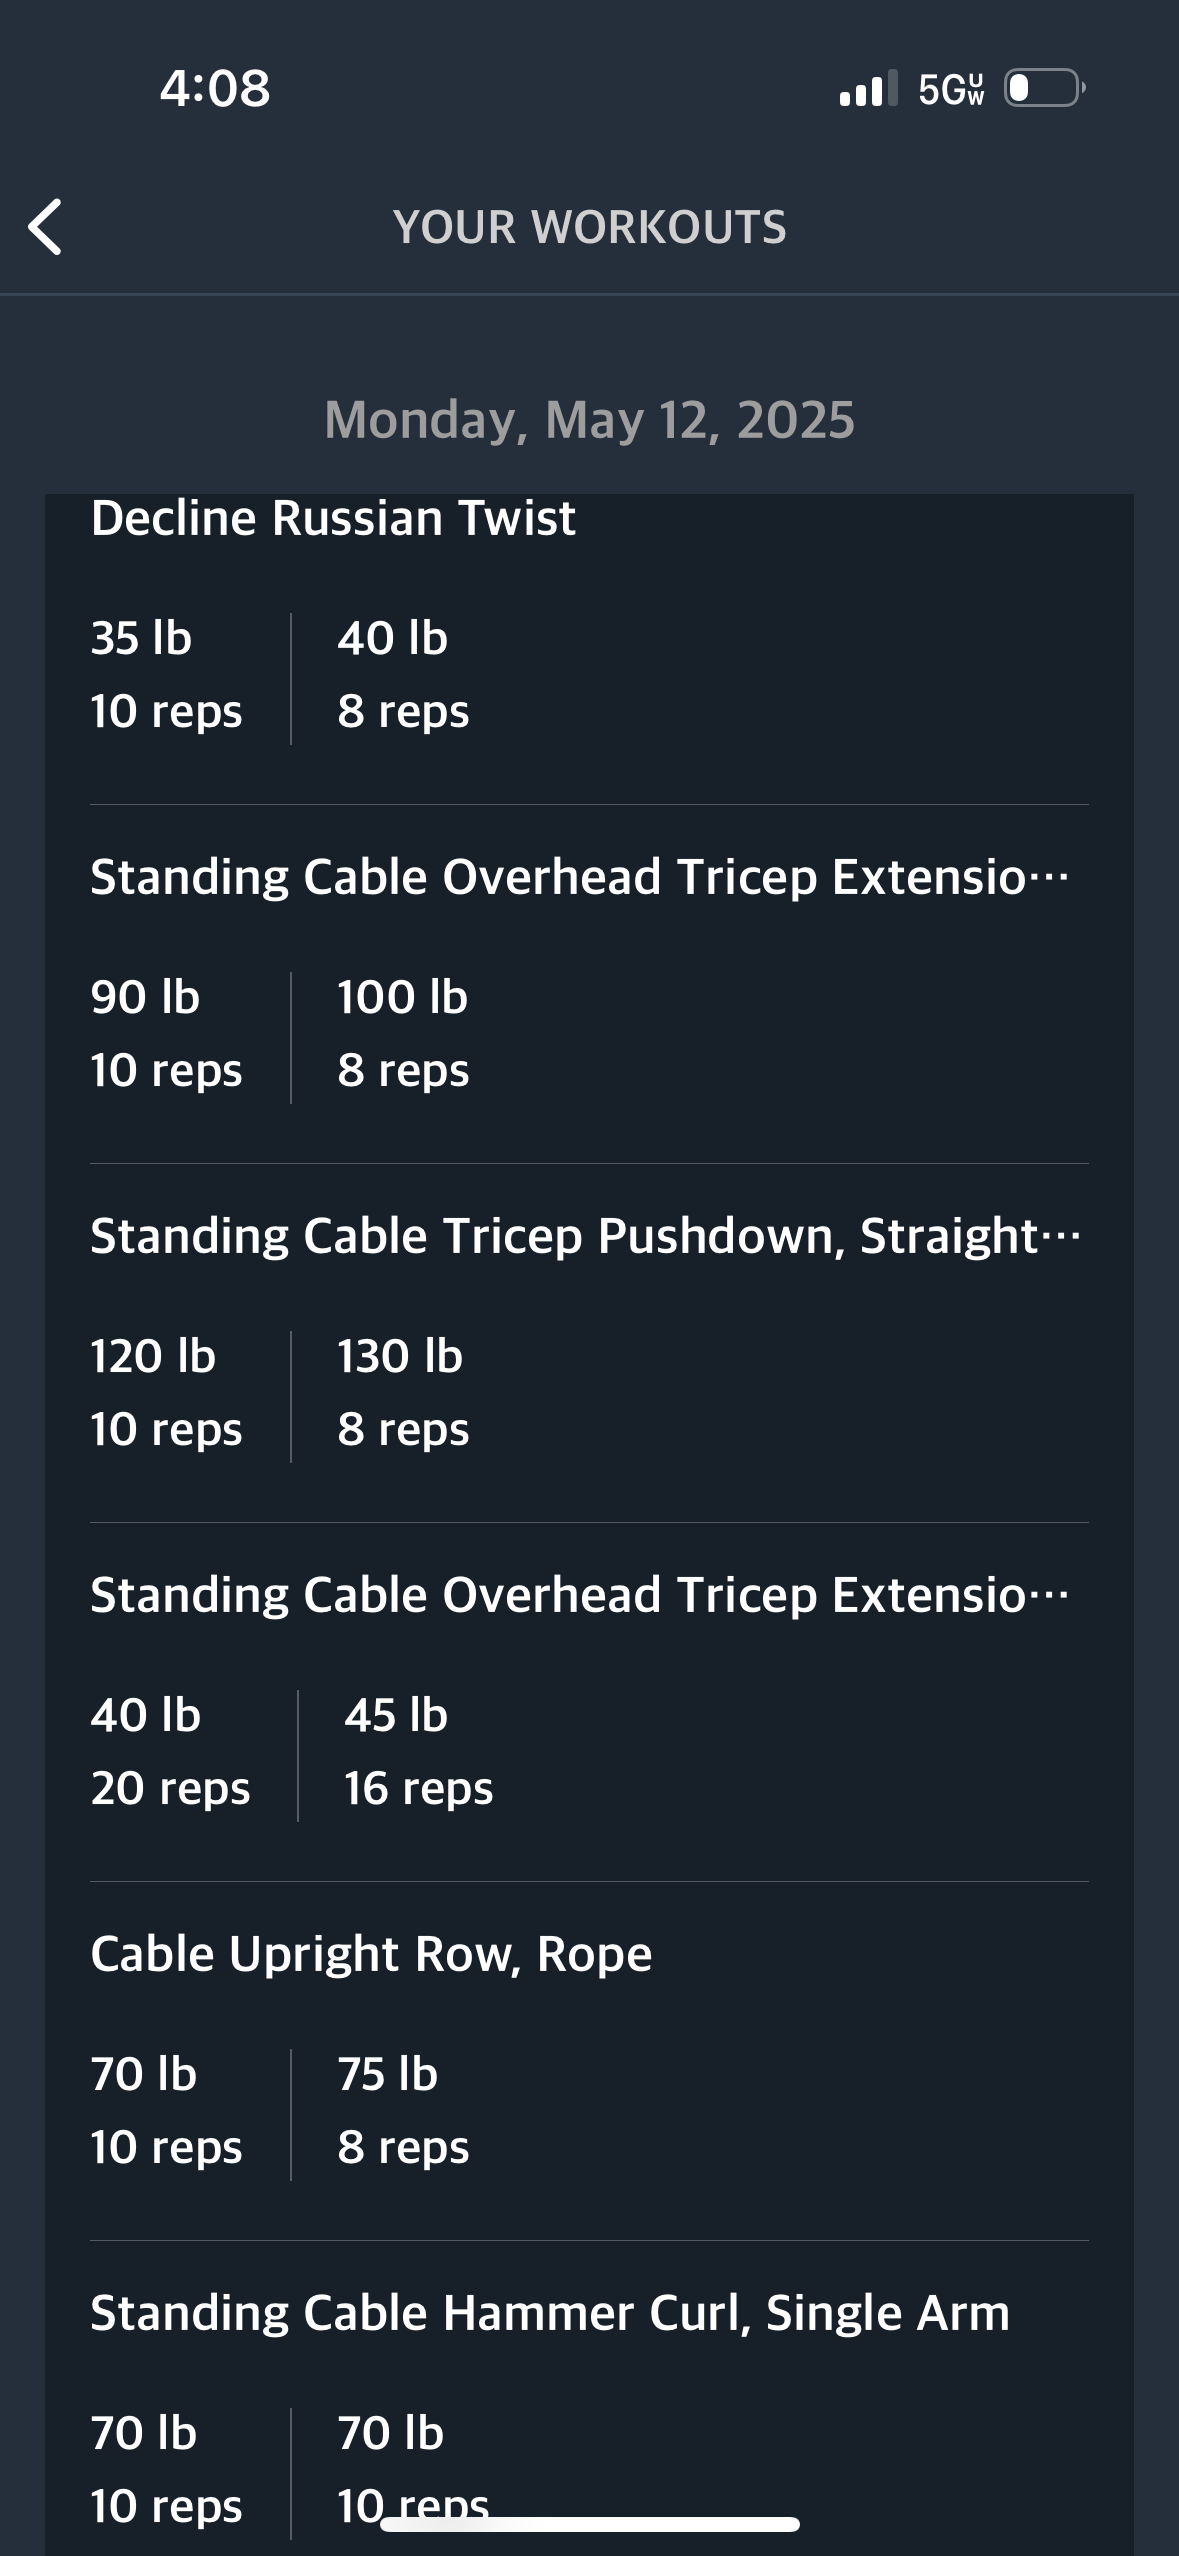
Task: Tap the home indicator bar
Action: pyautogui.click(x=589, y=2525)
